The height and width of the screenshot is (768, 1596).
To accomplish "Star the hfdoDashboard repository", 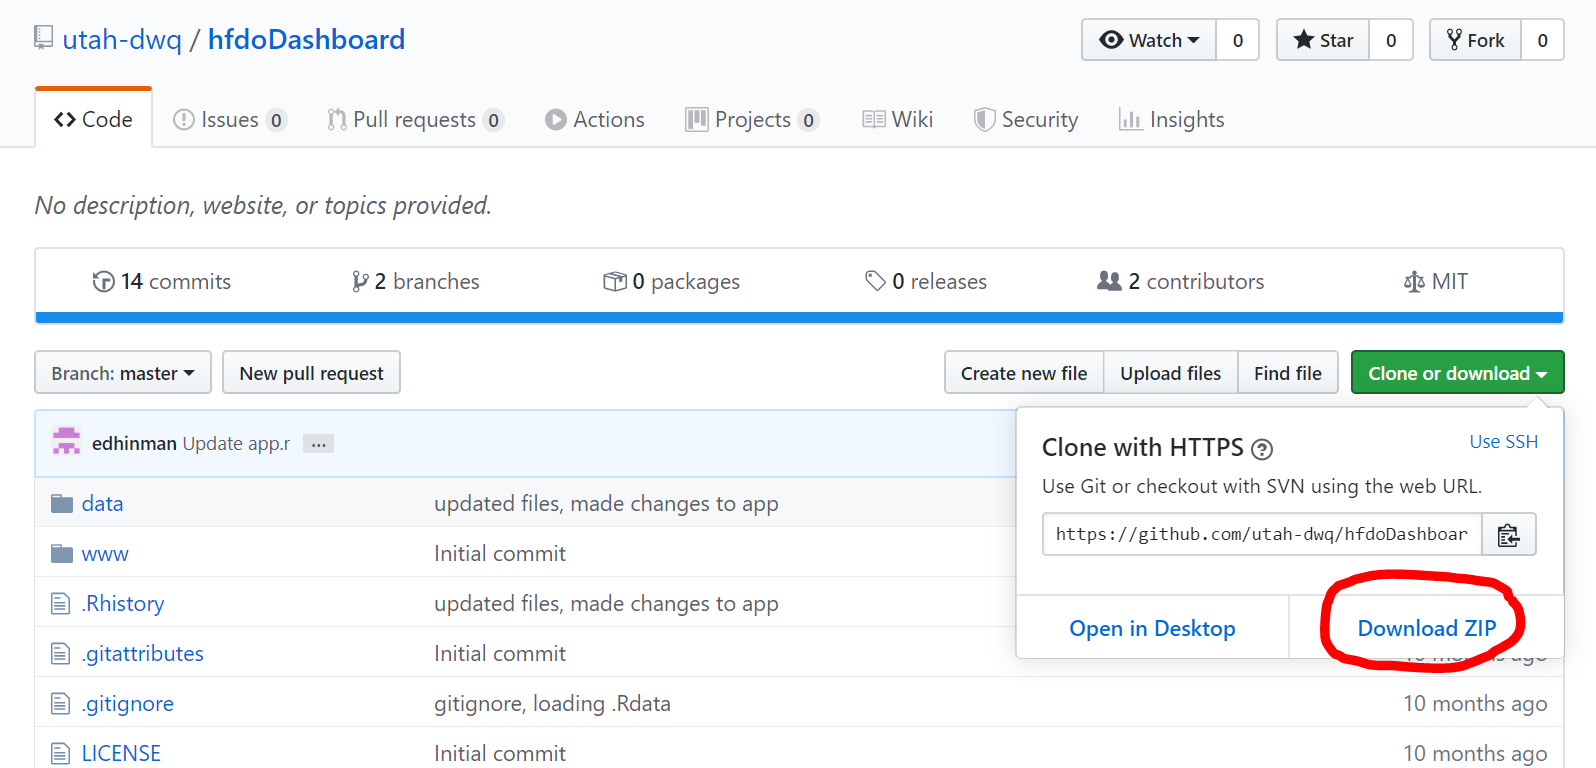I will tap(1323, 40).
